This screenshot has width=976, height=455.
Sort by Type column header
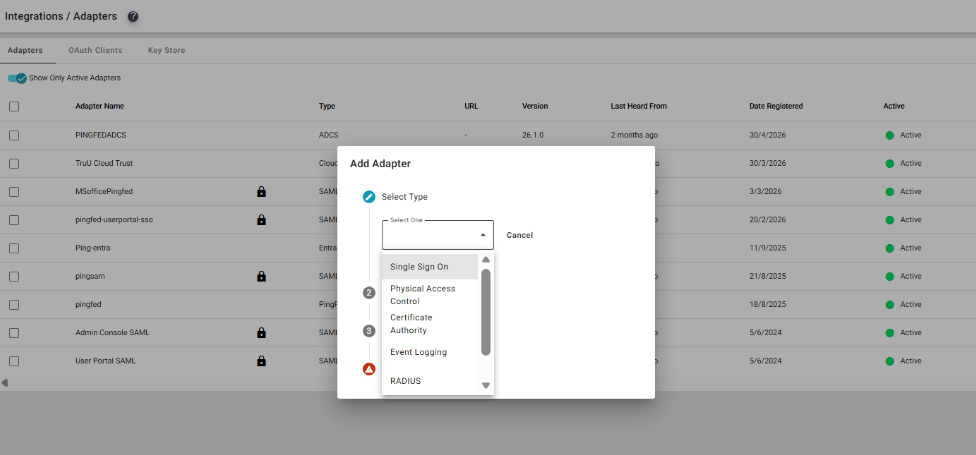point(327,106)
